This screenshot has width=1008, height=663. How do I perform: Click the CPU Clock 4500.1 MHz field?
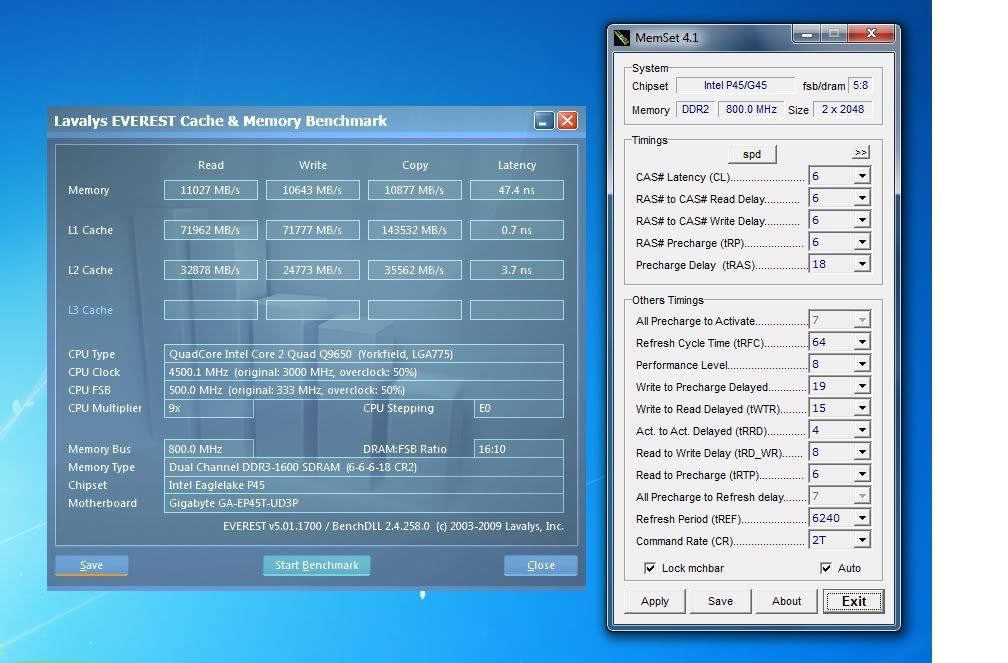coord(364,372)
